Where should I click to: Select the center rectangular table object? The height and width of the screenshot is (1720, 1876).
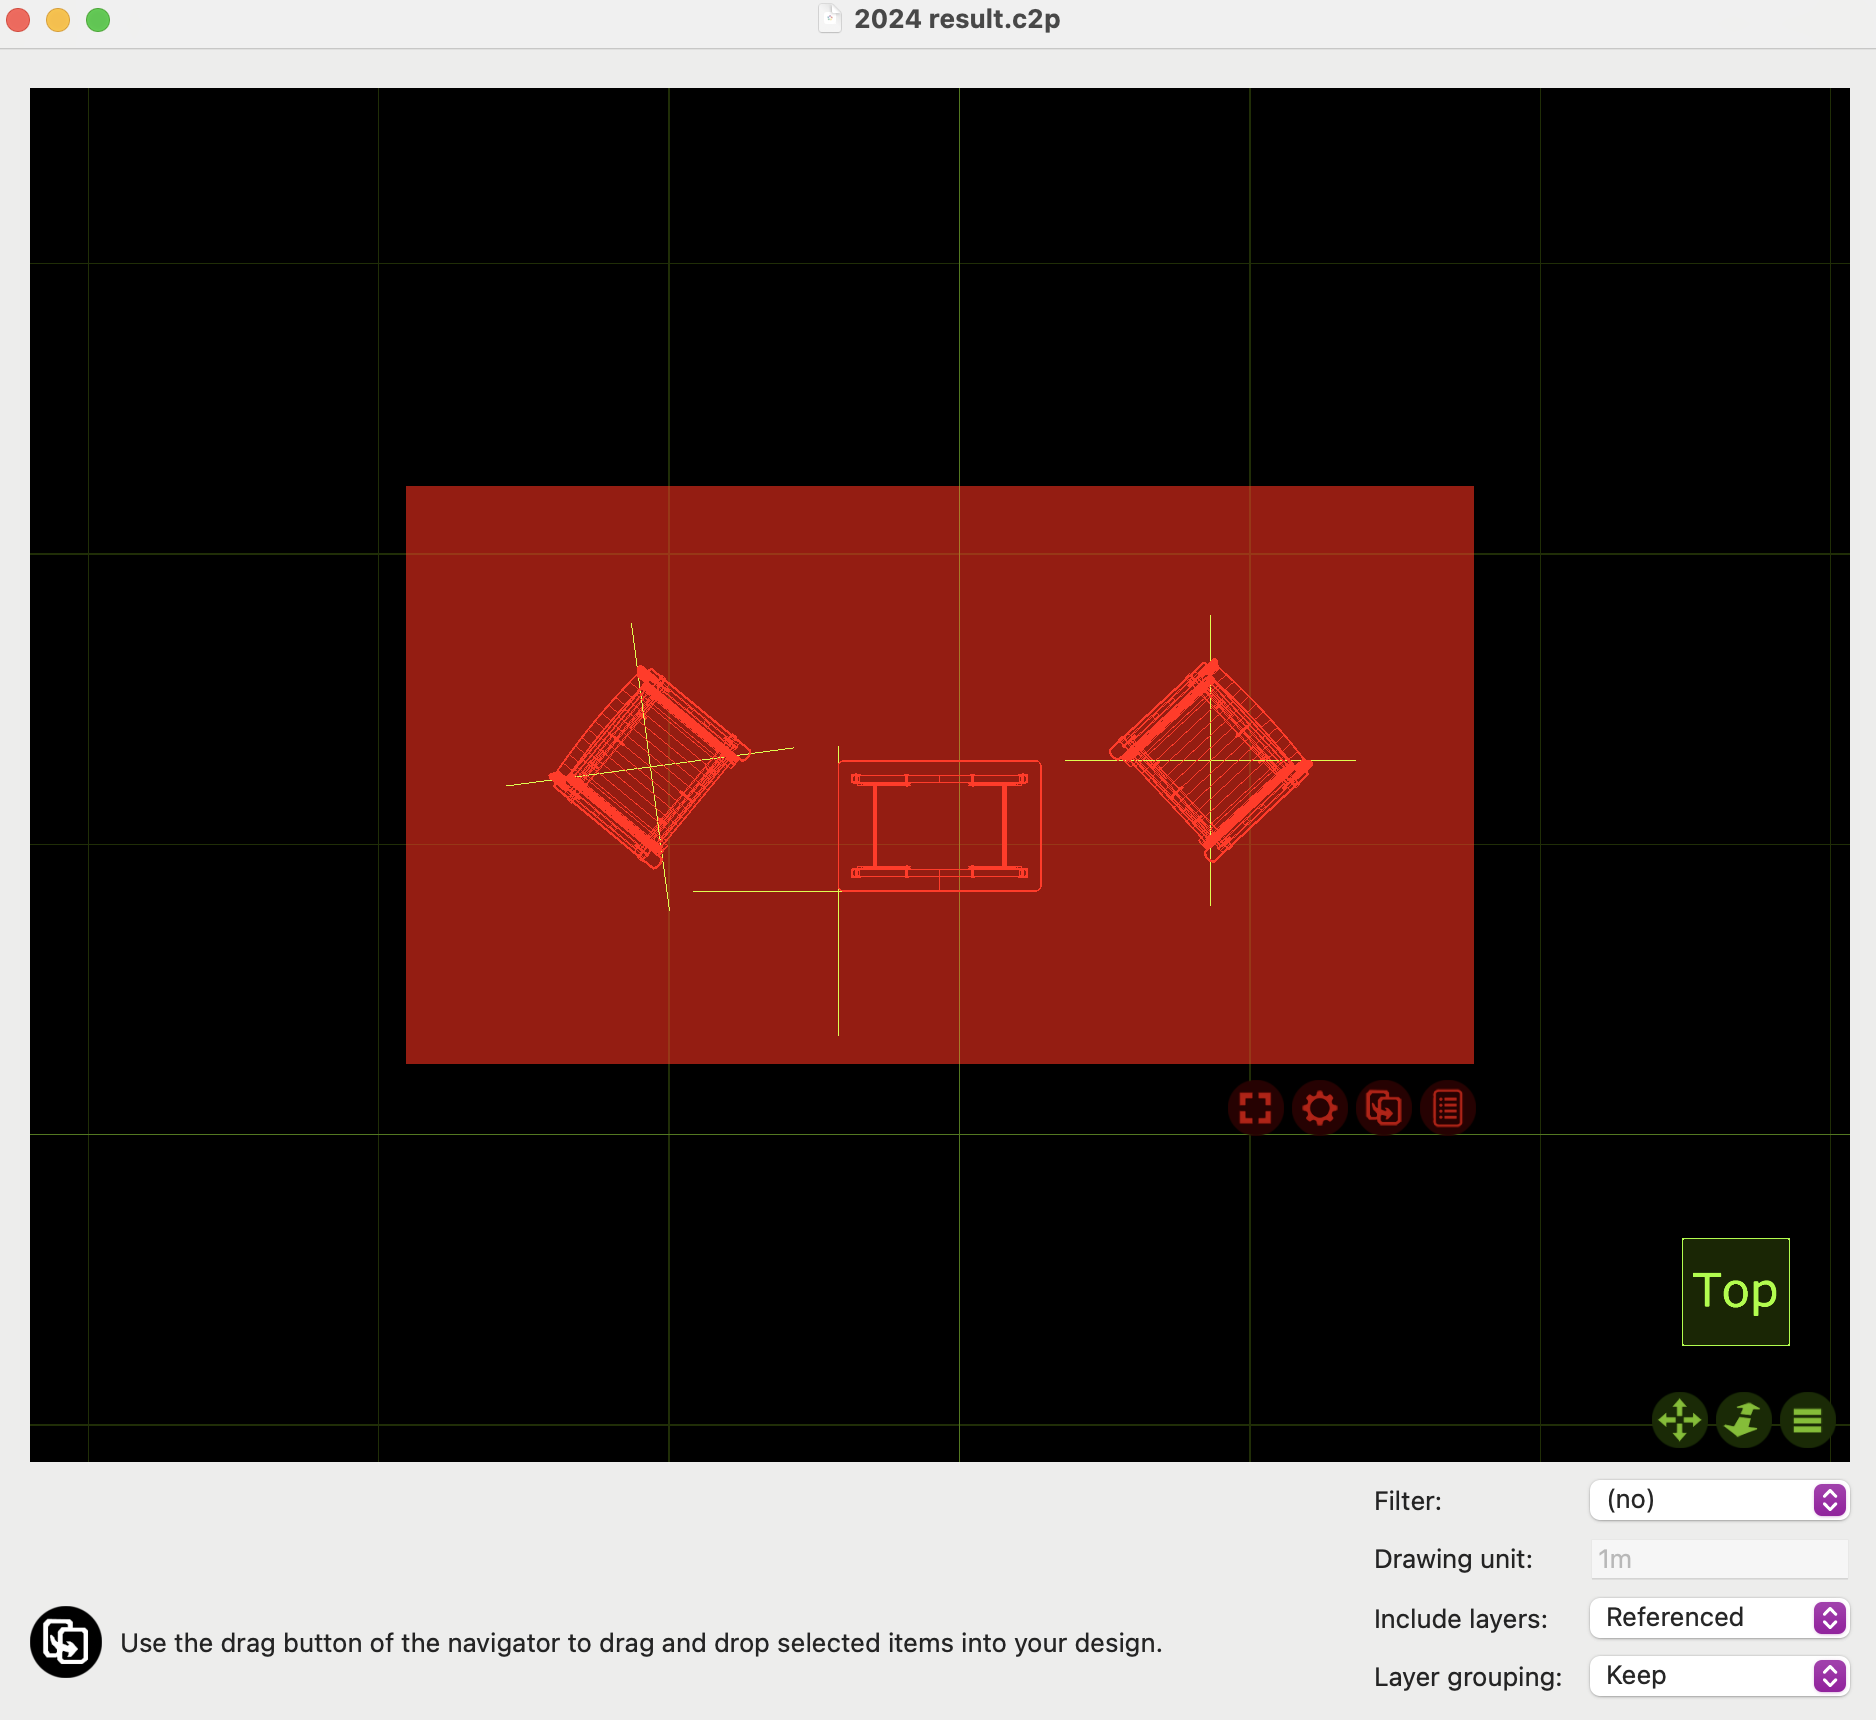939,826
